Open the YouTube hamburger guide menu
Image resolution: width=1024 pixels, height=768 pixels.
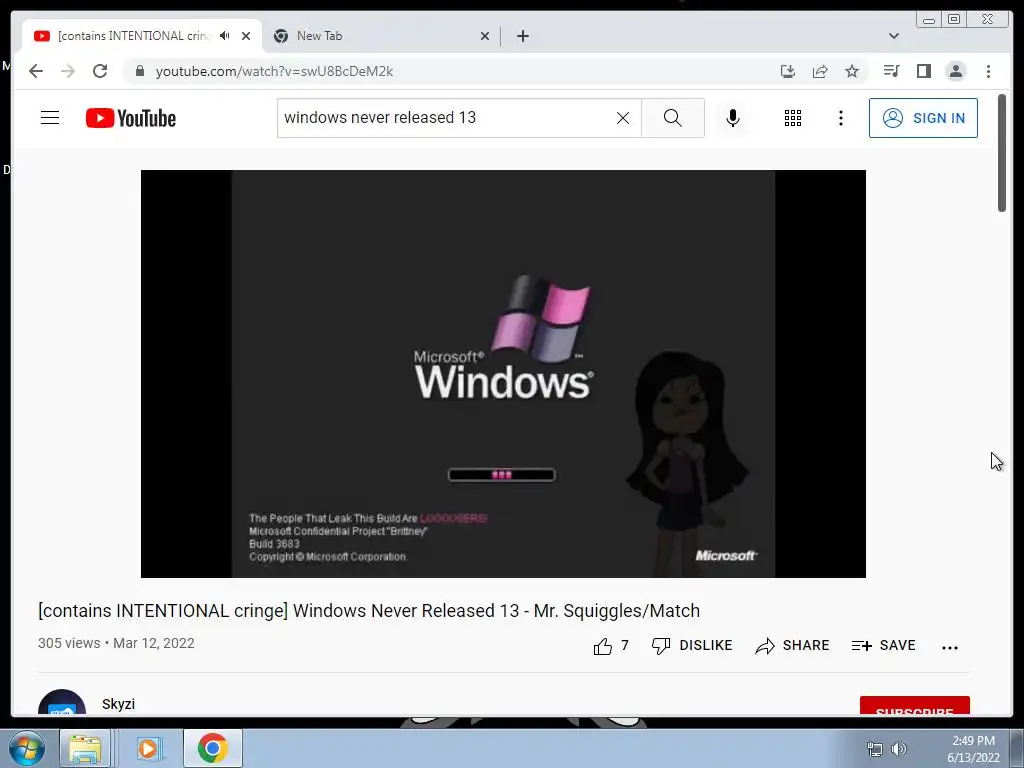(50, 118)
